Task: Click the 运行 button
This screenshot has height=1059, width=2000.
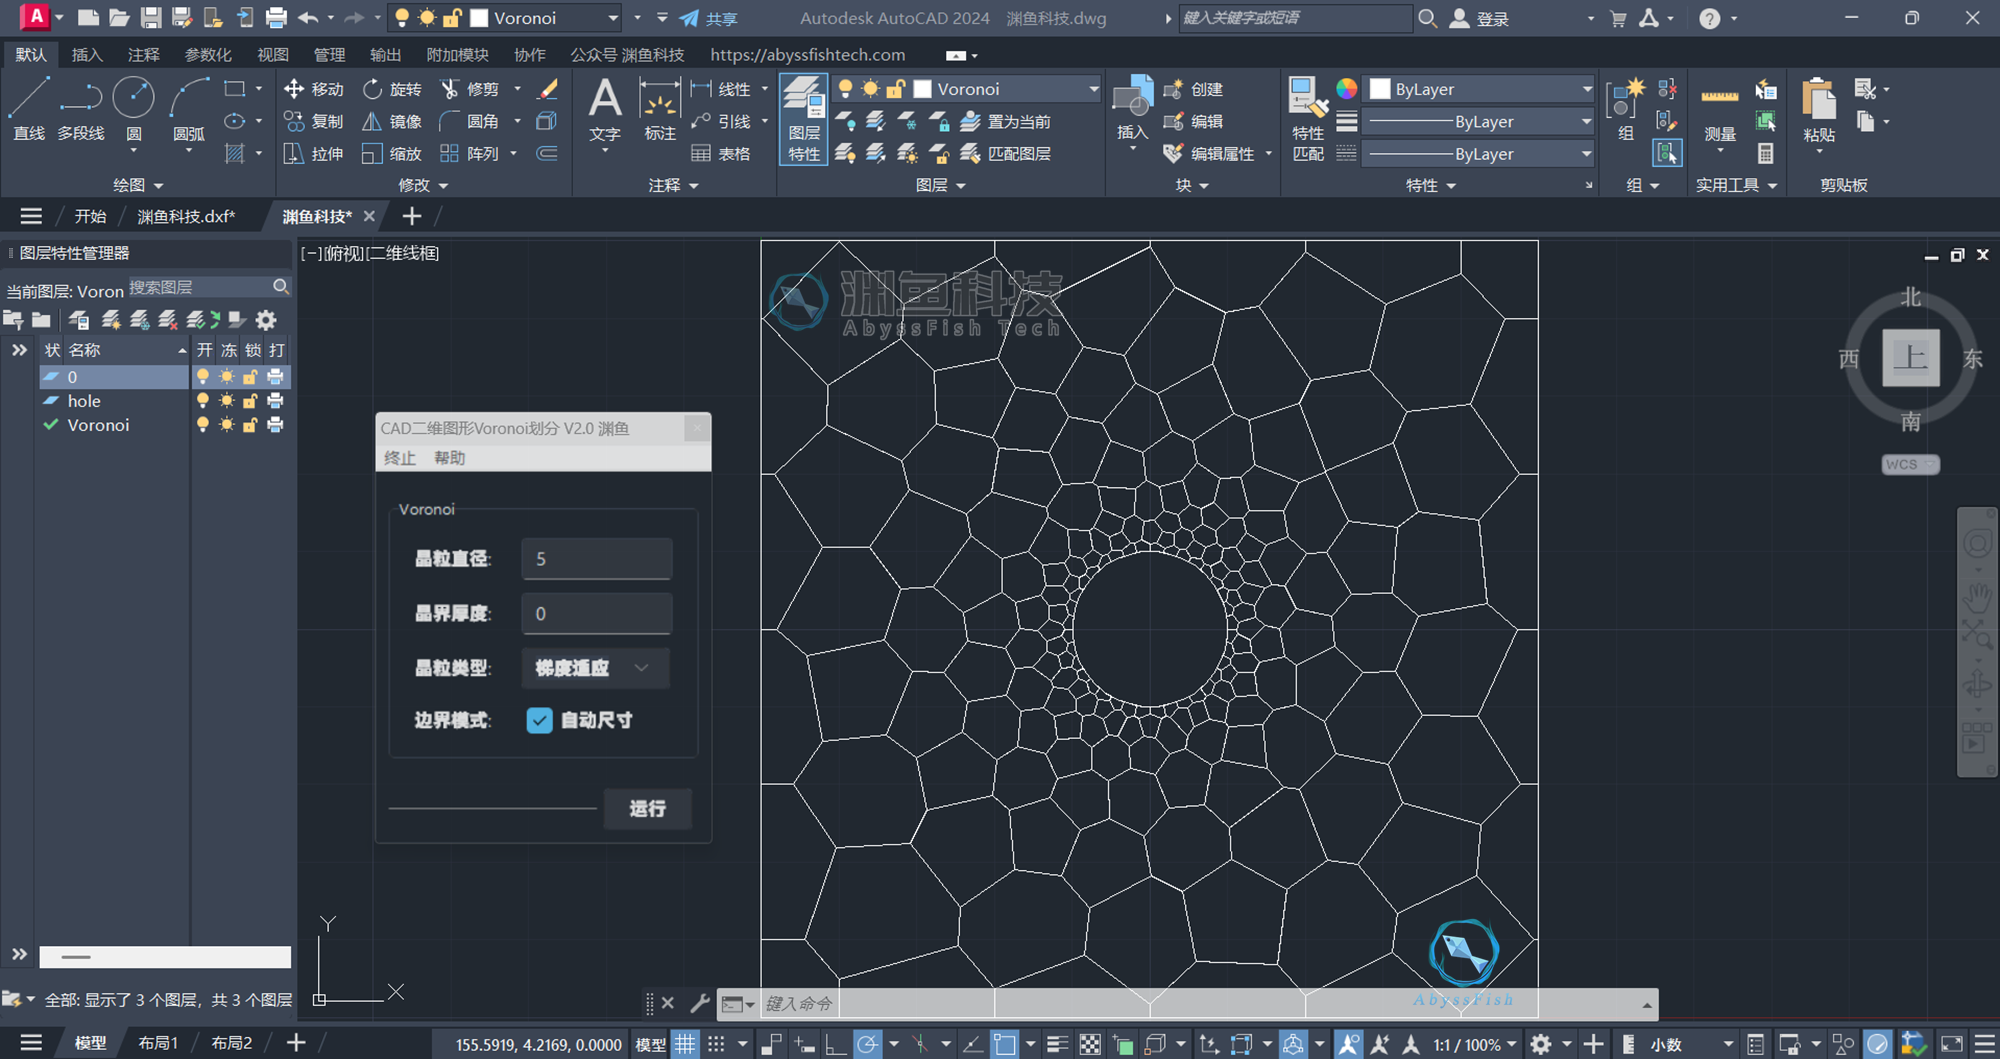Action: coord(647,808)
